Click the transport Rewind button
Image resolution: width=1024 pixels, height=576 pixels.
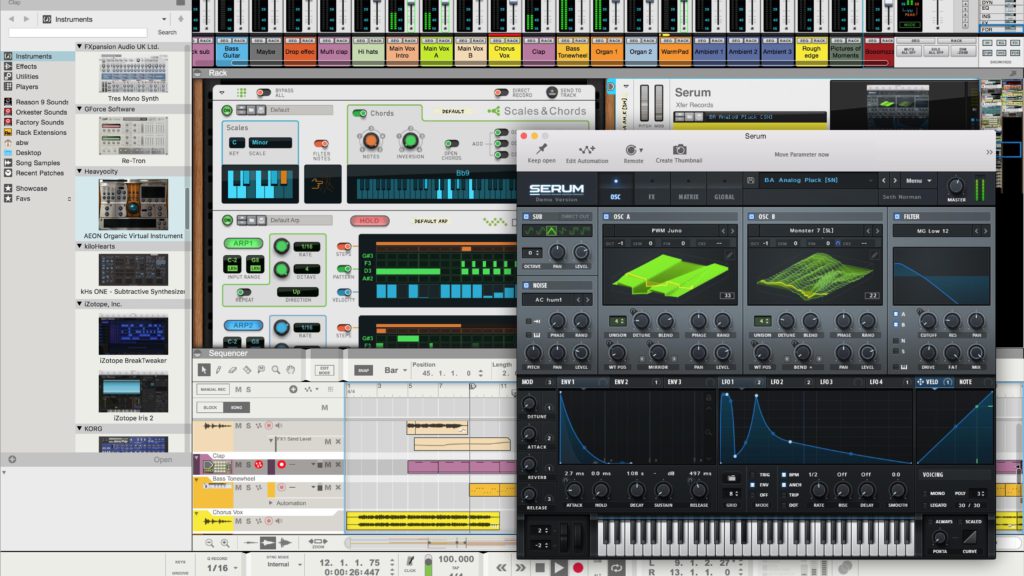click(x=502, y=568)
